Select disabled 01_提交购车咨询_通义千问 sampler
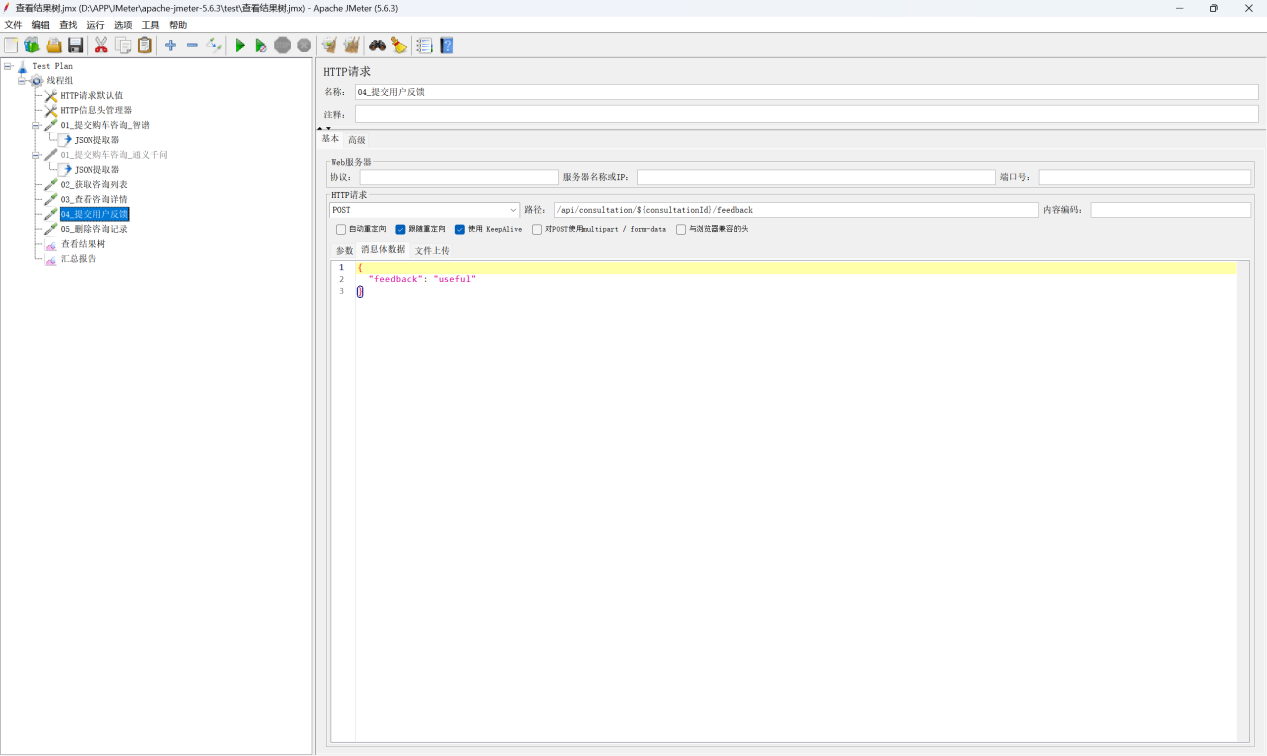 (x=114, y=155)
